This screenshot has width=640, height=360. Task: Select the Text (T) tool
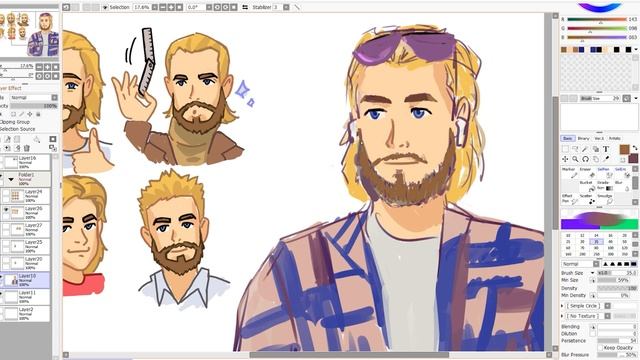pos(606,149)
